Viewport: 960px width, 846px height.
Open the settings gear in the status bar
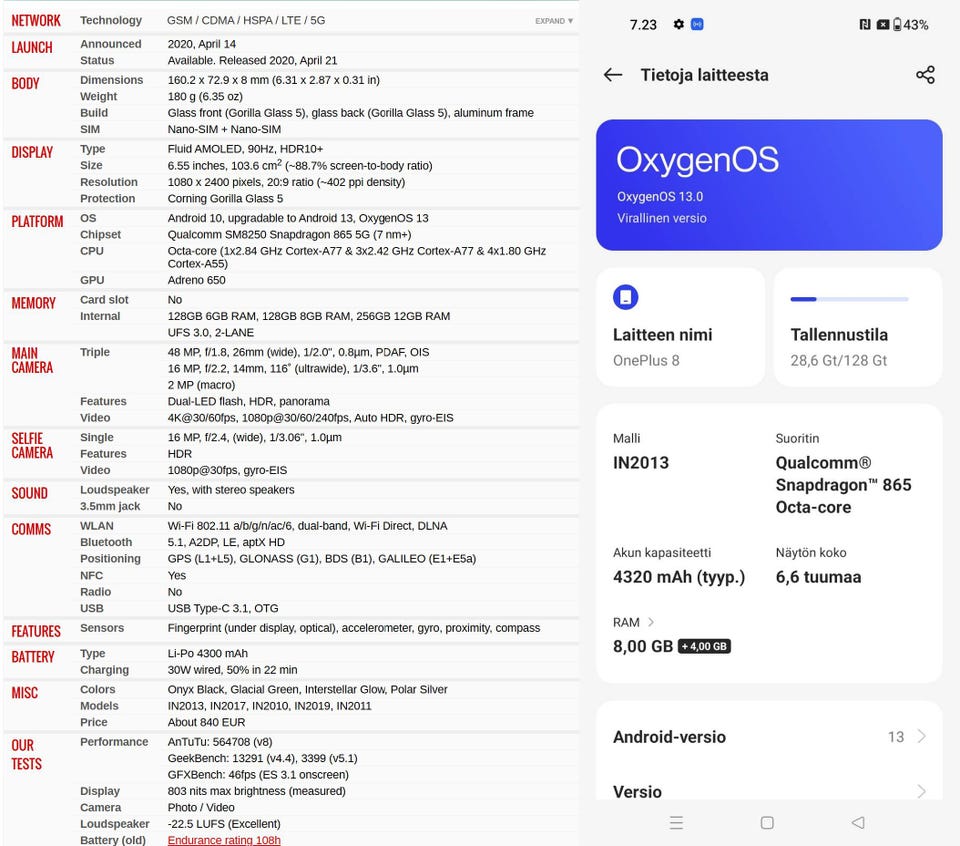[x=678, y=24]
